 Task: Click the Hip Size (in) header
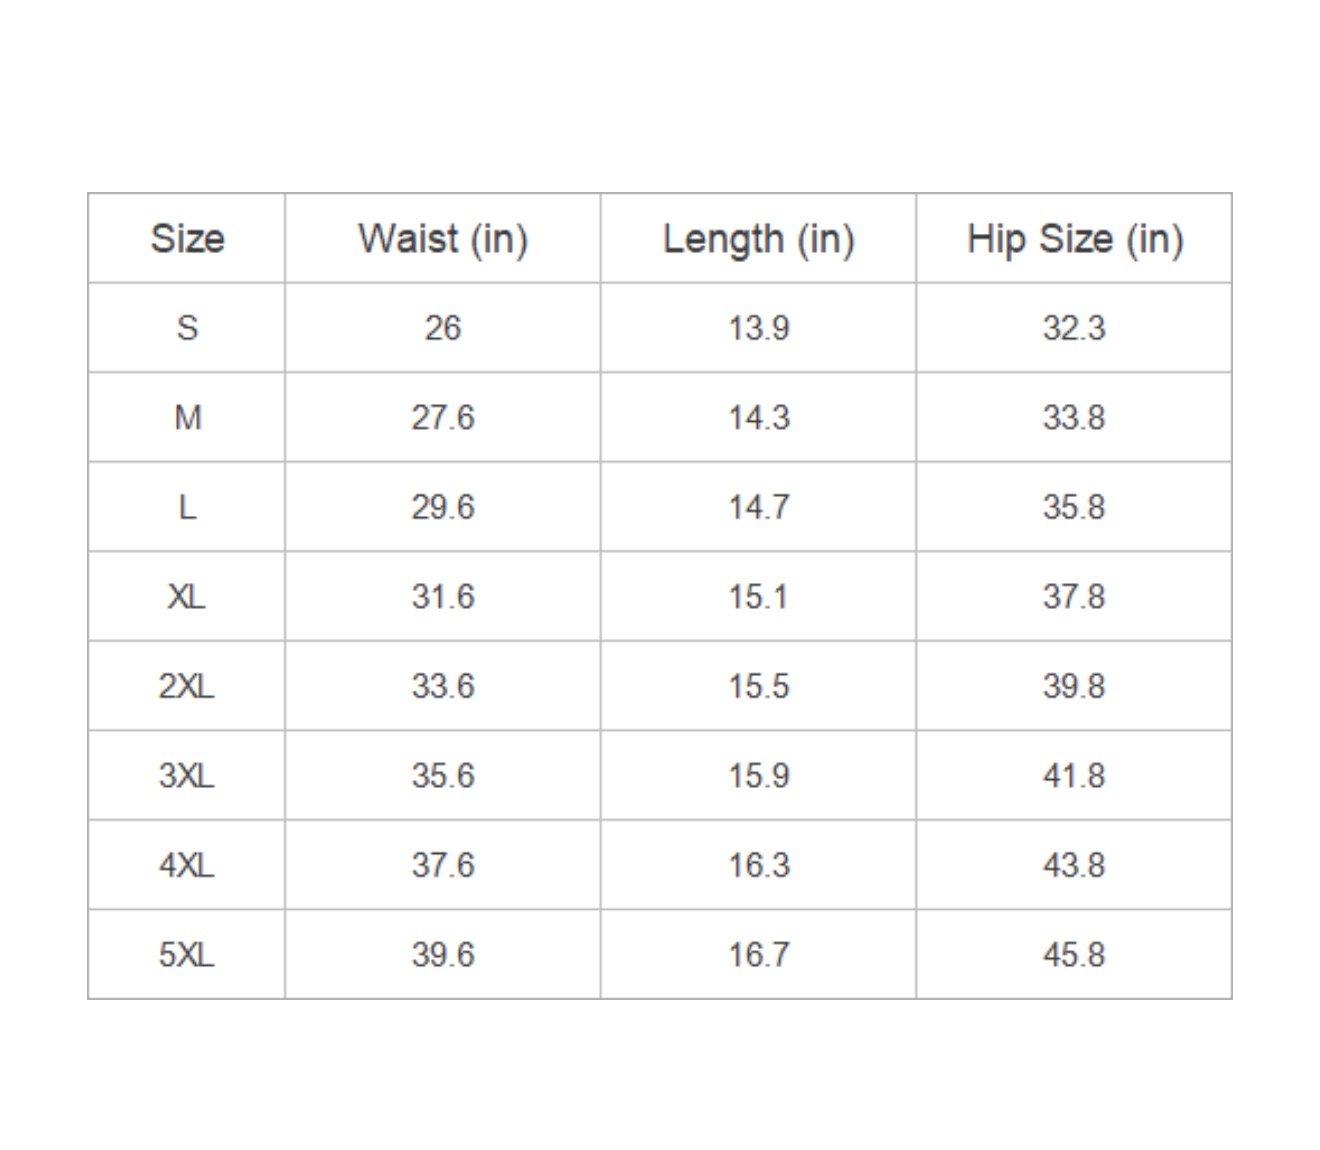tap(1075, 239)
